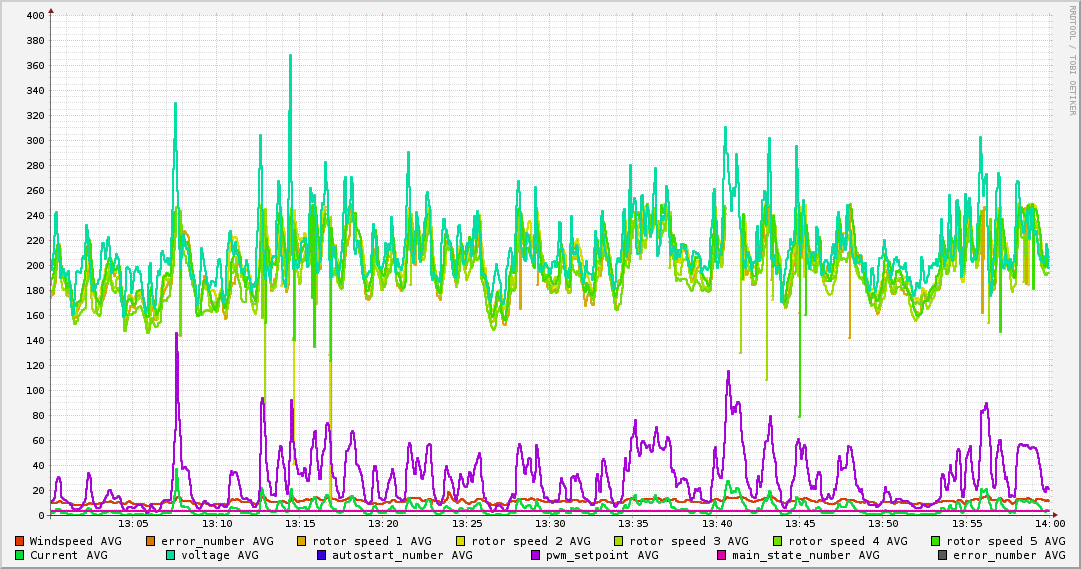This screenshot has height=569, width=1081.
Task: Click the pink main_state_number AVG swatch
Action: coord(722,555)
